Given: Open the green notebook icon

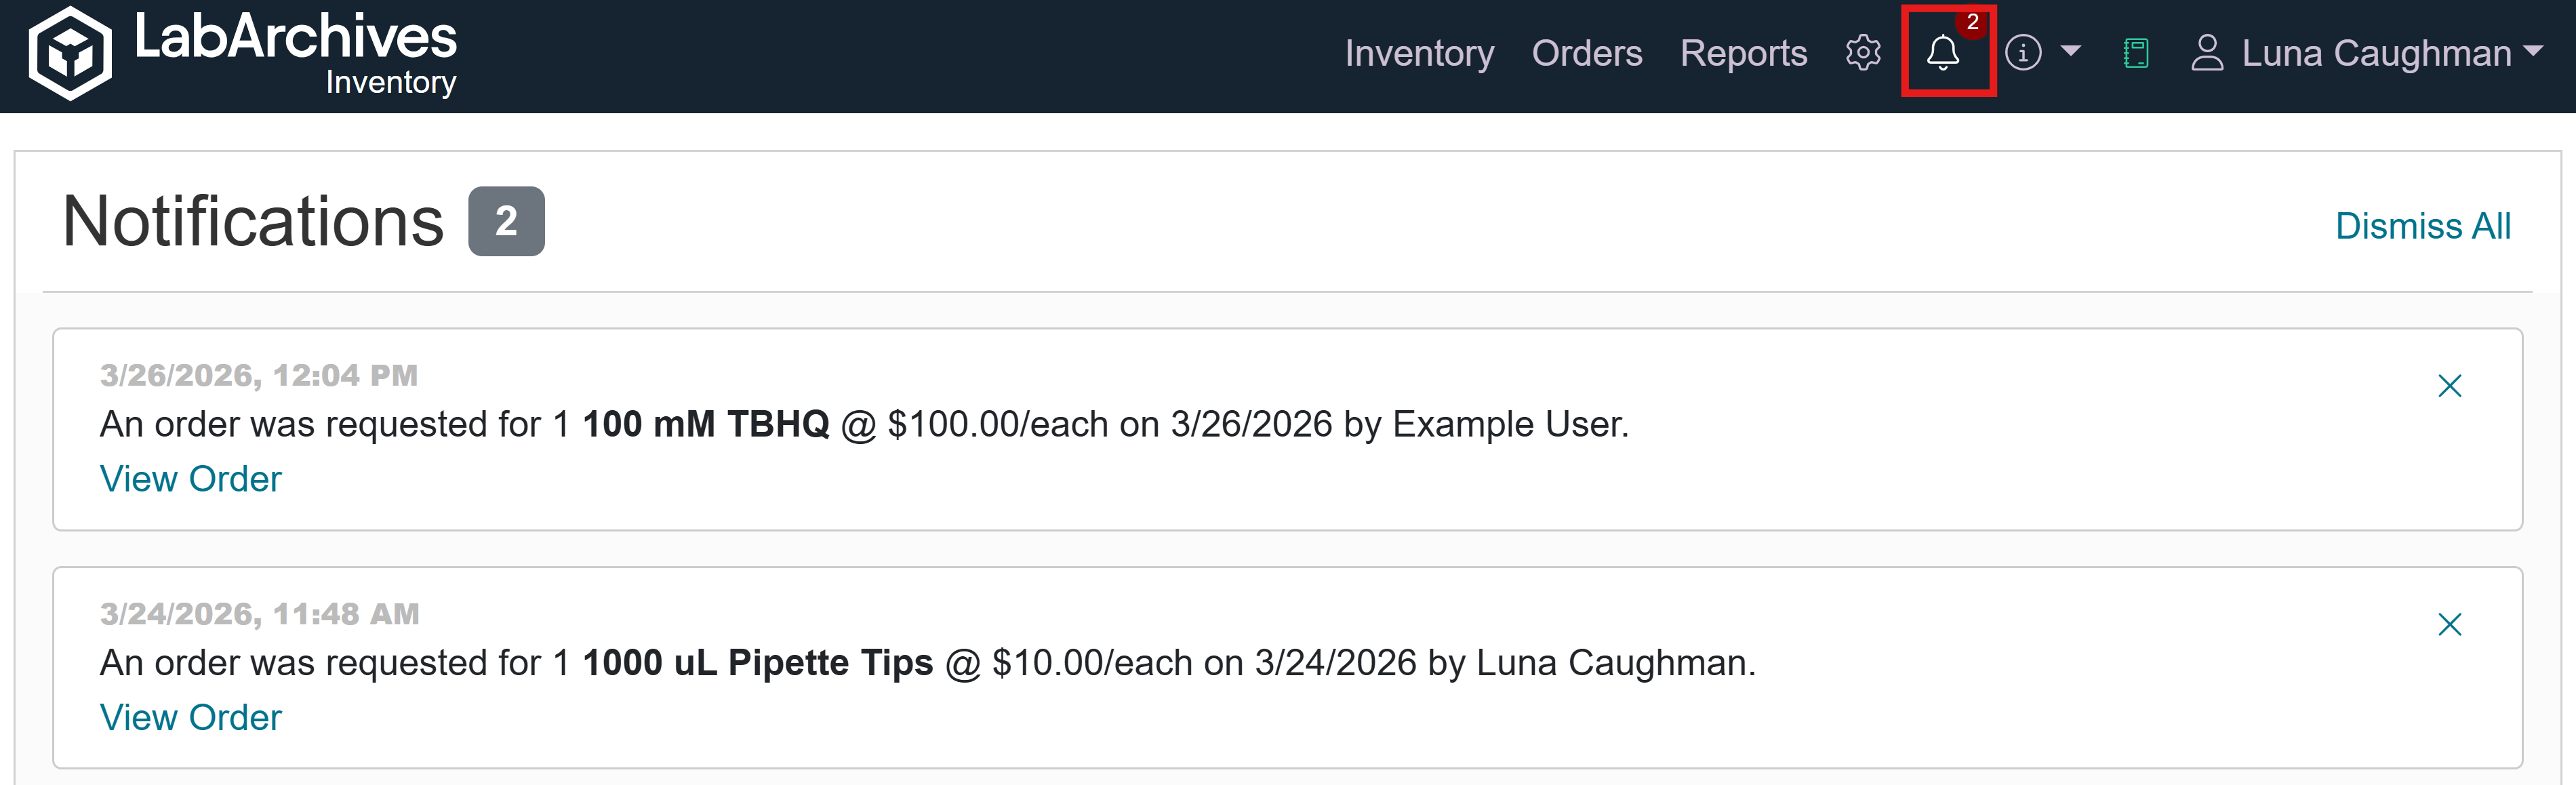Looking at the screenshot, I should click(x=2136, y=53).
